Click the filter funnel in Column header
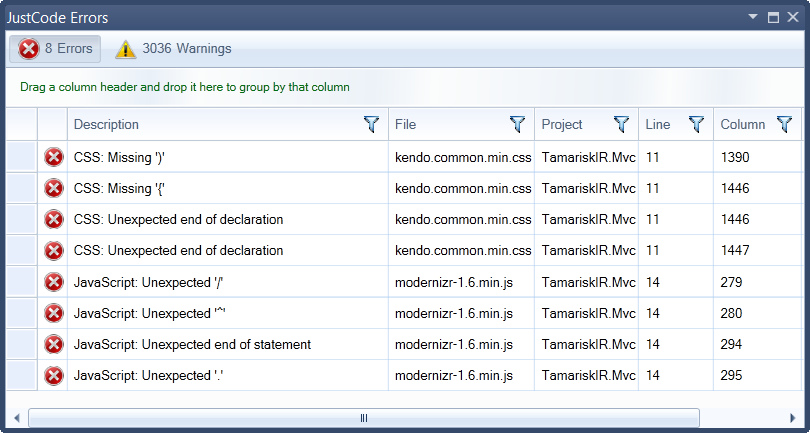This screenshot has height=433, width=810. [784, 124]
